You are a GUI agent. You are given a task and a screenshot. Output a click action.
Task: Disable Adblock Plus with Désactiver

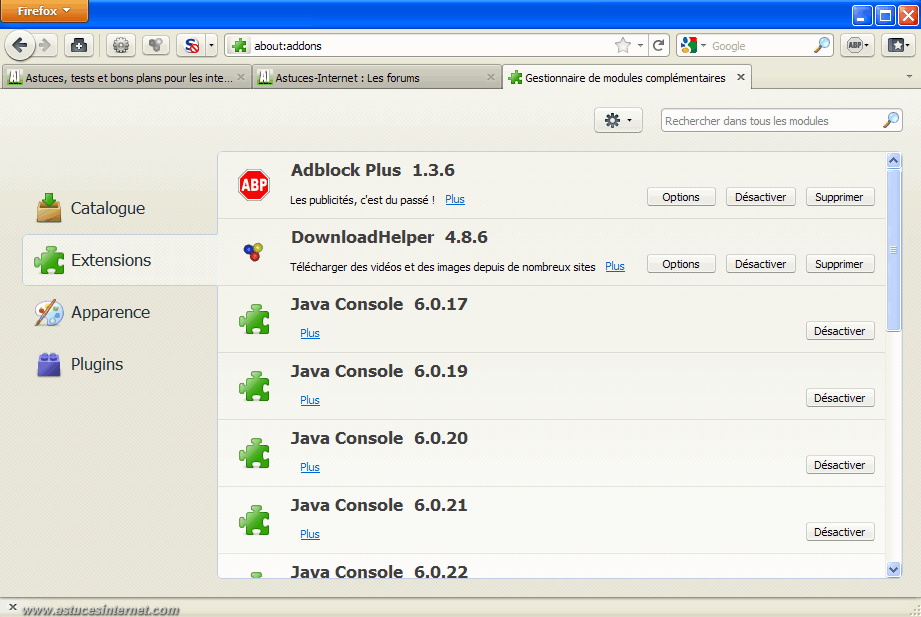coord(761,197)
